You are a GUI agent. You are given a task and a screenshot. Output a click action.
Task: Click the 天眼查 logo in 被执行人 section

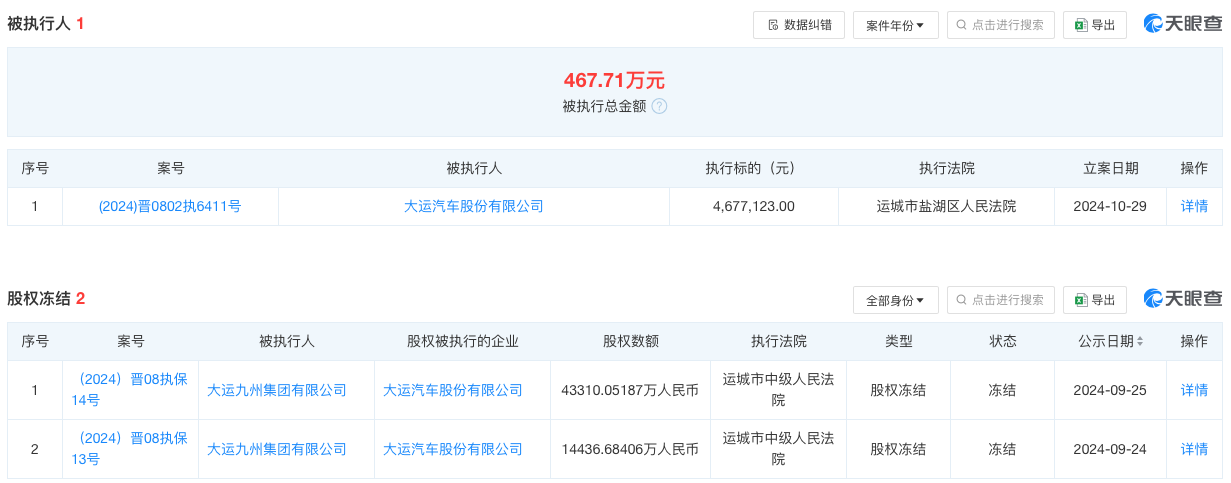[1183, 25]
